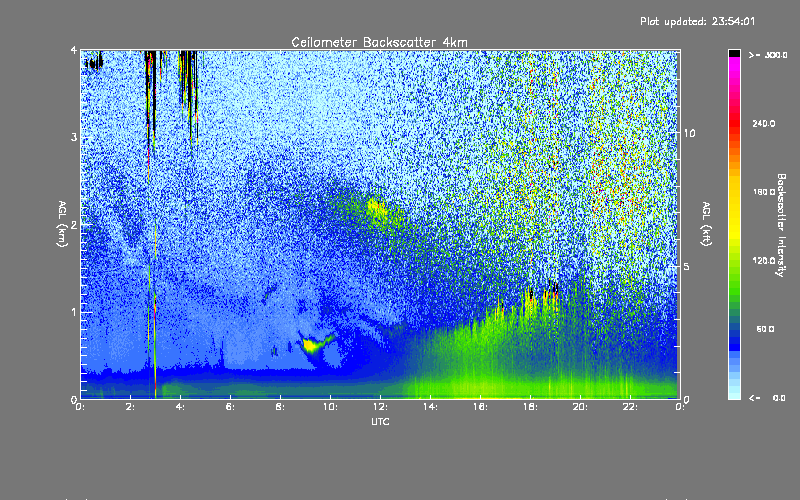
Task: Select the '22:' tick on the UTC axis
Action: (x=631, y=407)
